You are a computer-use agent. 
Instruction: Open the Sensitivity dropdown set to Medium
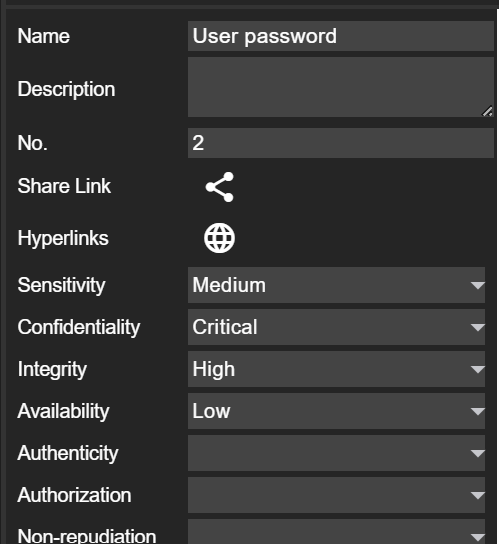(x=336, y=285)
